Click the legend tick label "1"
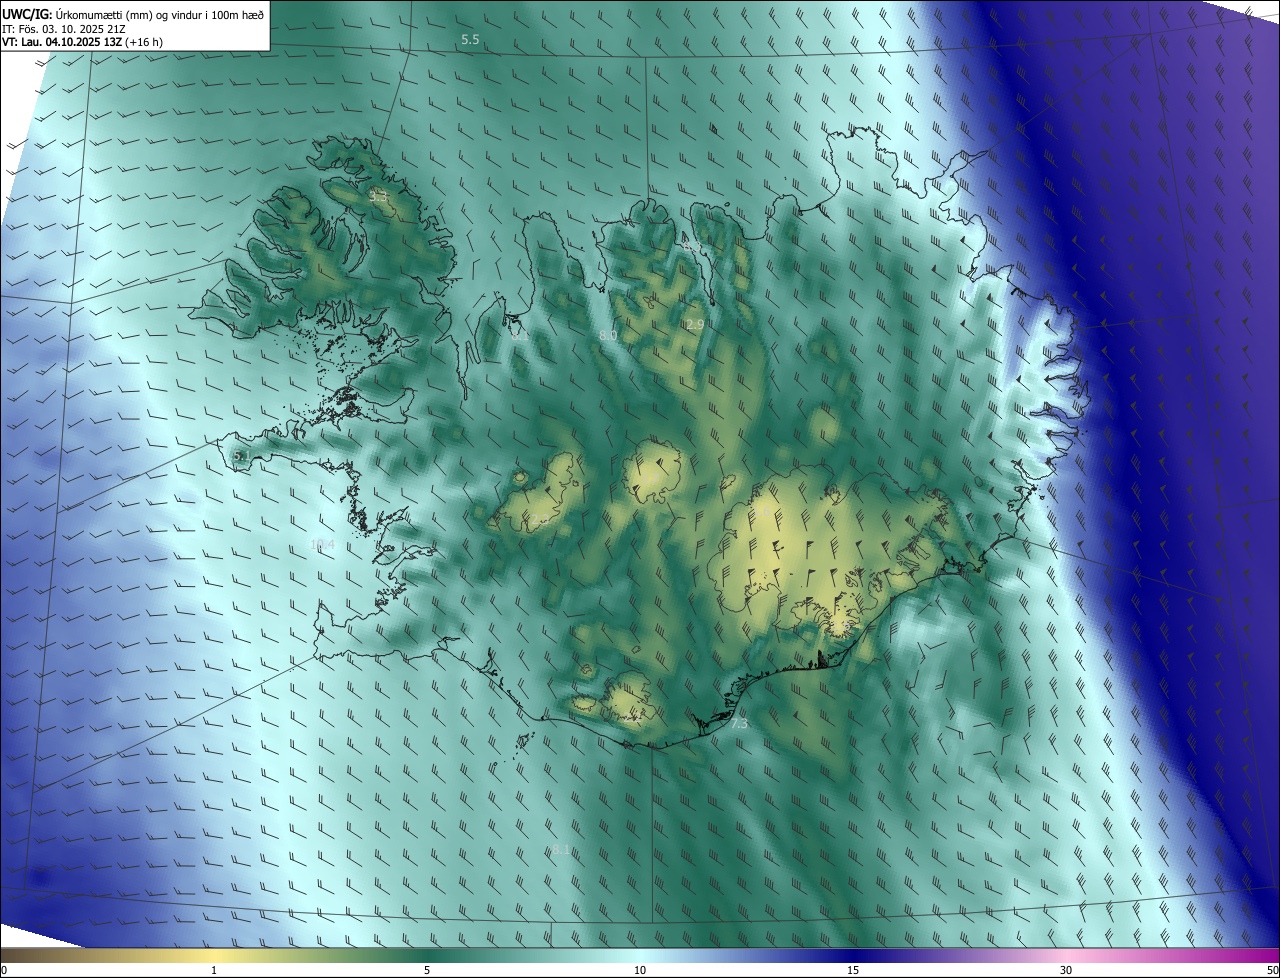This screenshot has width=1280, height=978. point(214,971)
